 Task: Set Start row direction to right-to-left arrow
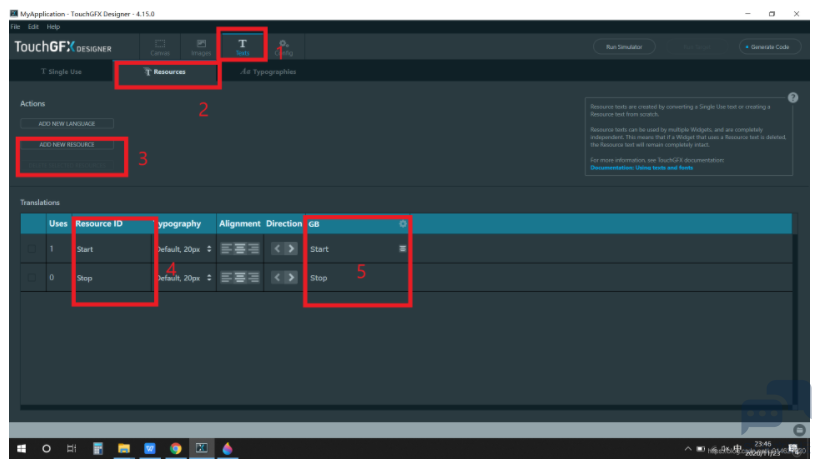coord(277,249)
